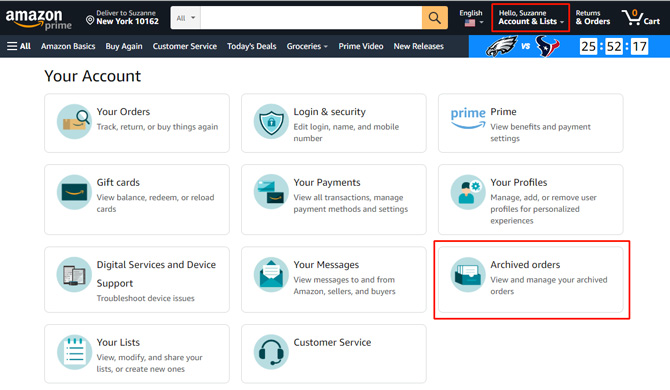Open the Login & security title link
This screenshot has width=670, height=390.
pos(329,112)
